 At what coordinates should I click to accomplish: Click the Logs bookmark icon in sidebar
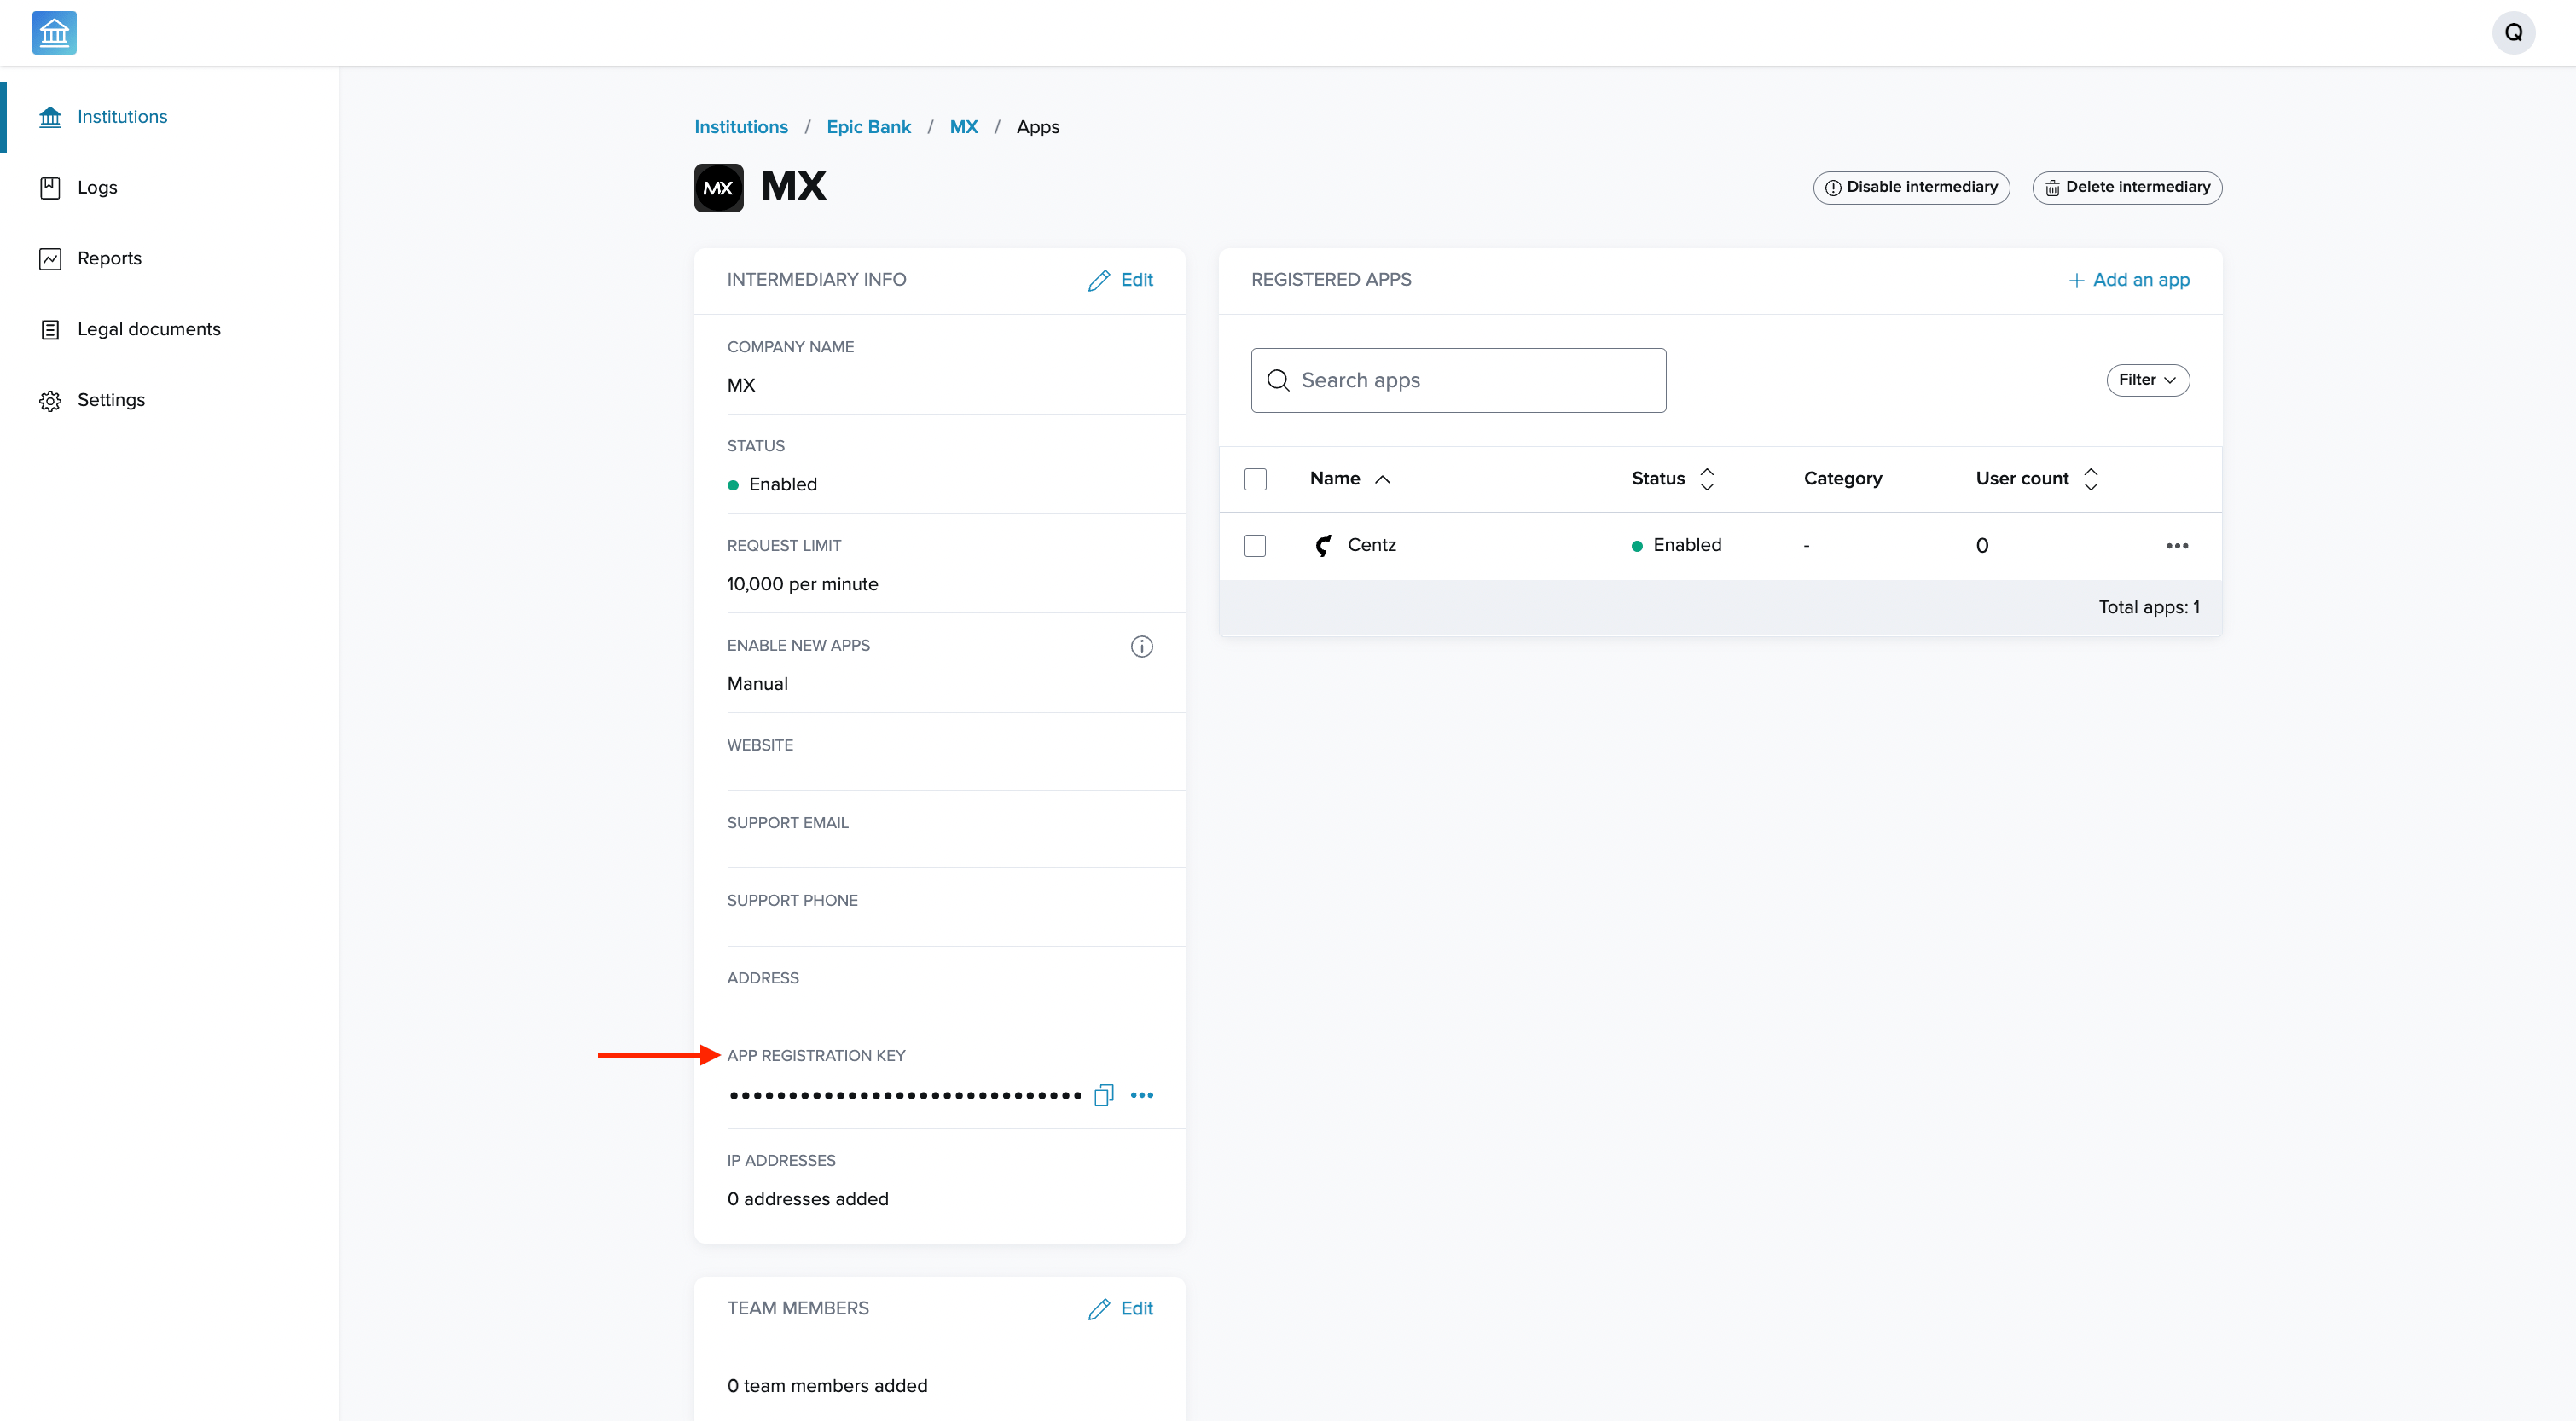tap(50, 188)
